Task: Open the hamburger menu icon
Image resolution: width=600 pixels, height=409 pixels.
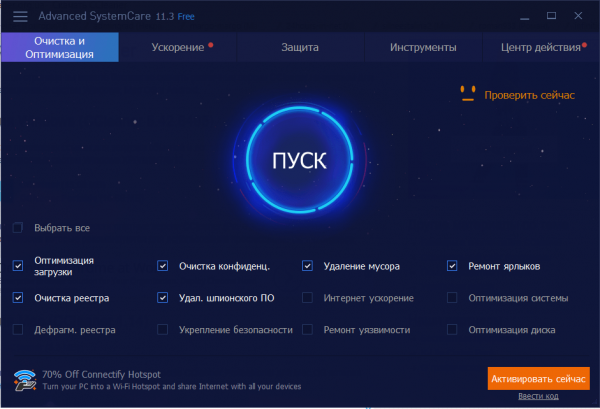Action: click(20, 16)
